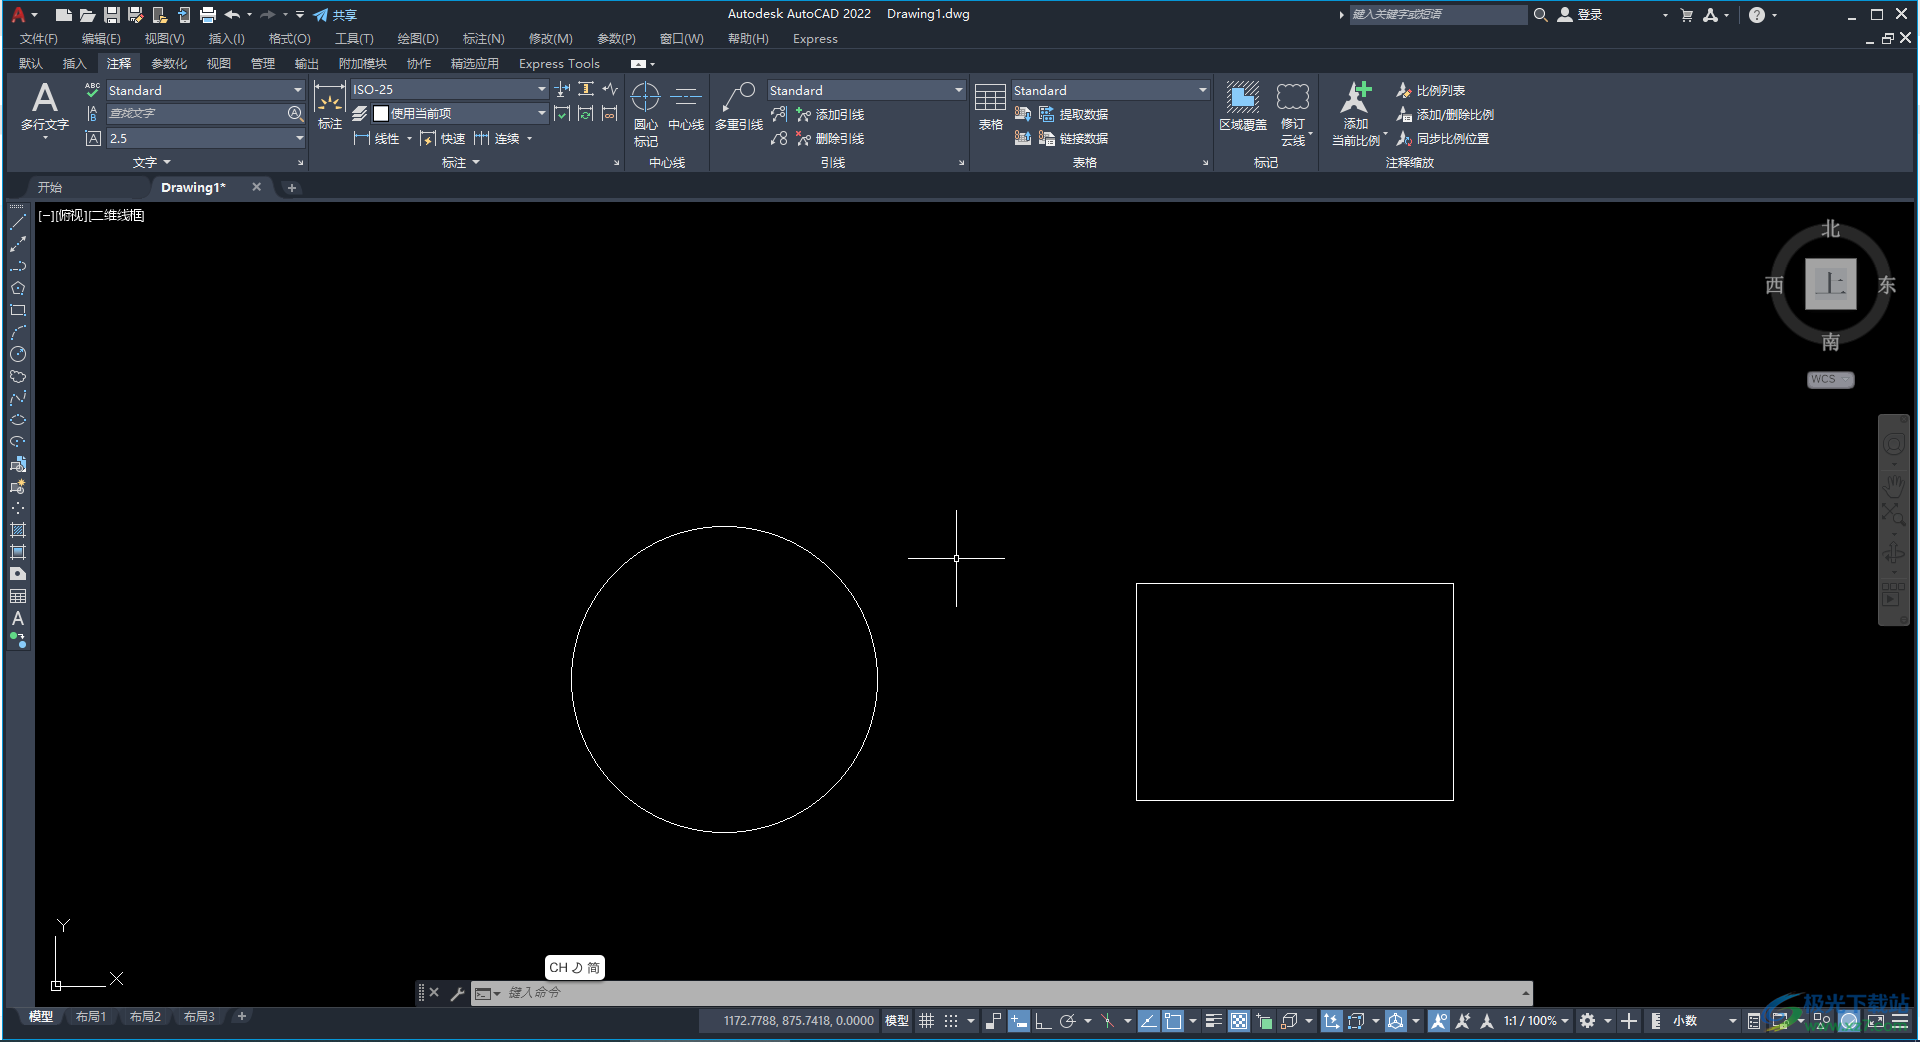1920x1042 pixels.
Task: Toggle the drawing grid display in status bar
Action: 926,1021
